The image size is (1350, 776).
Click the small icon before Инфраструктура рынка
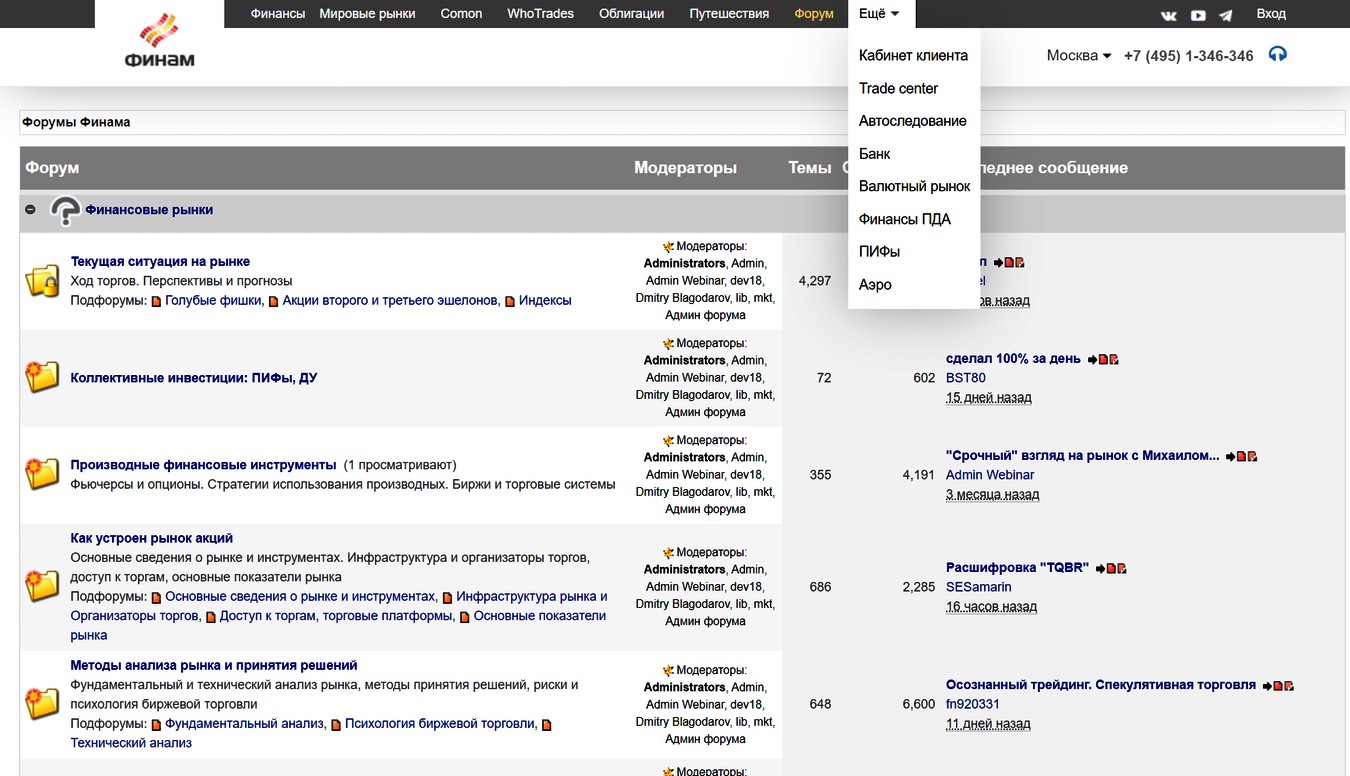(x=448, y=597)
